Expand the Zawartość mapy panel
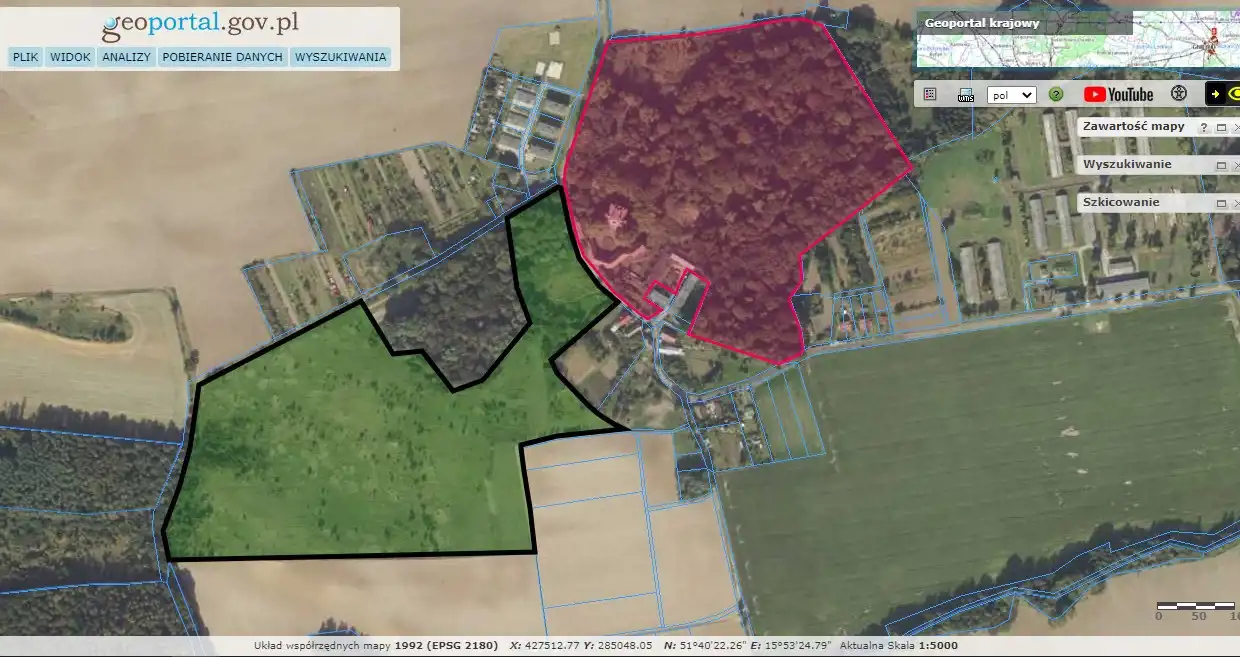The width and height of the screenshot is (1240, 657). coord(1221,128)
